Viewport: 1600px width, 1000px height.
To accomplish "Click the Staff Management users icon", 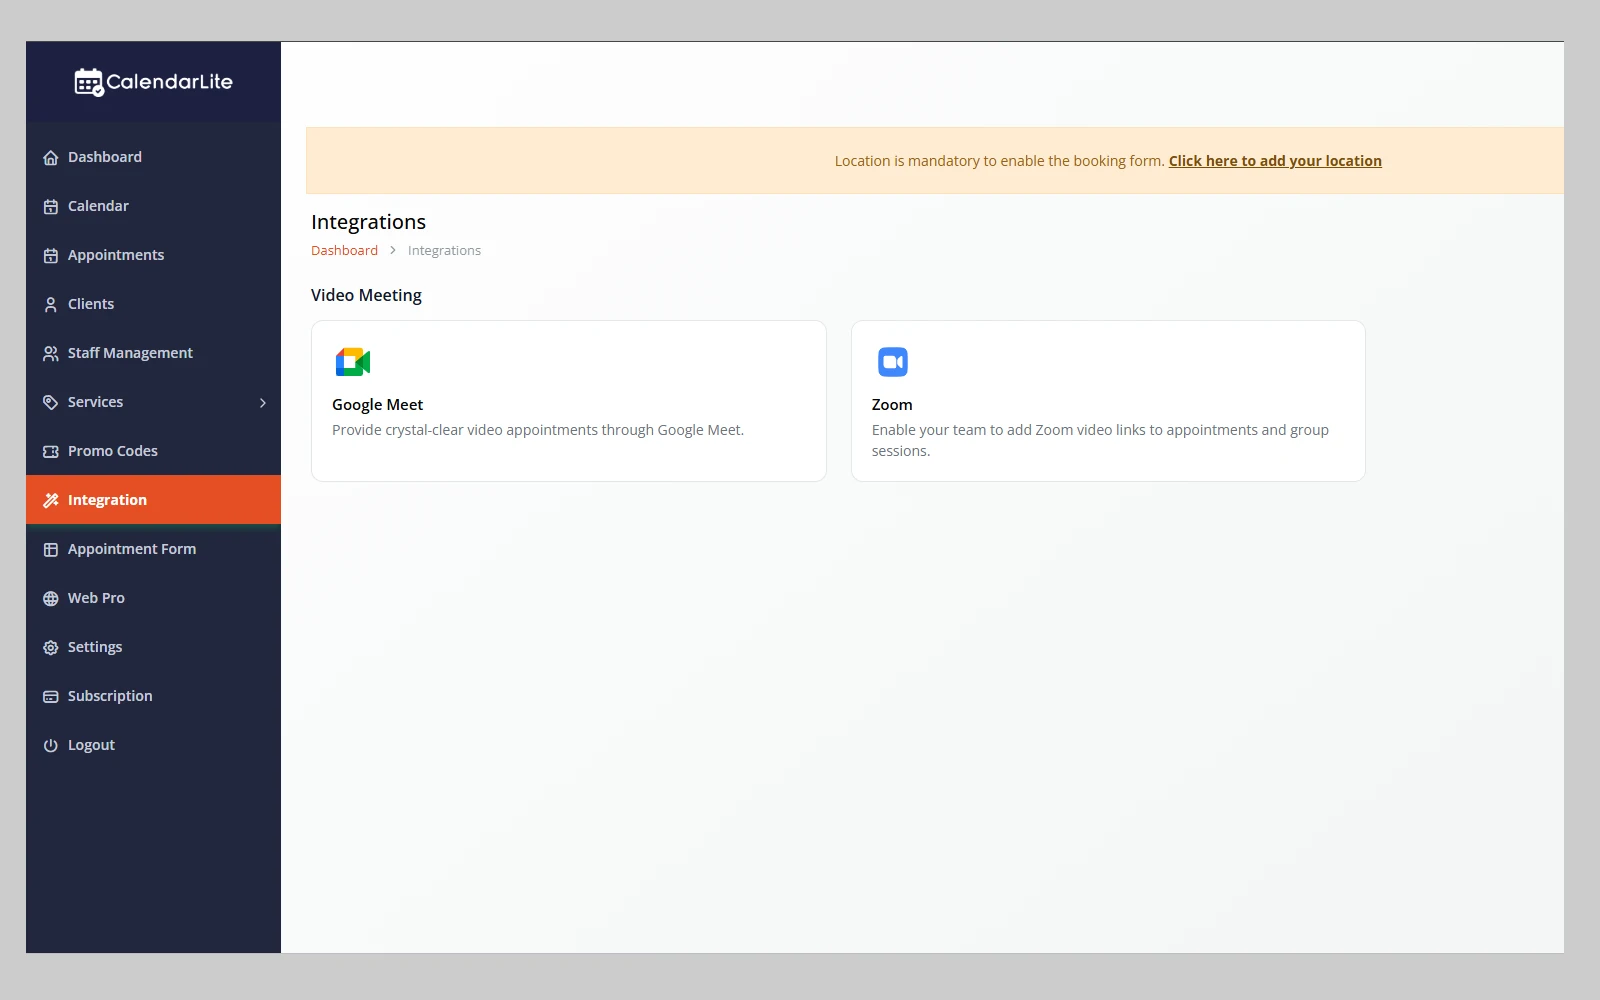I will click(x=51, y=354).
